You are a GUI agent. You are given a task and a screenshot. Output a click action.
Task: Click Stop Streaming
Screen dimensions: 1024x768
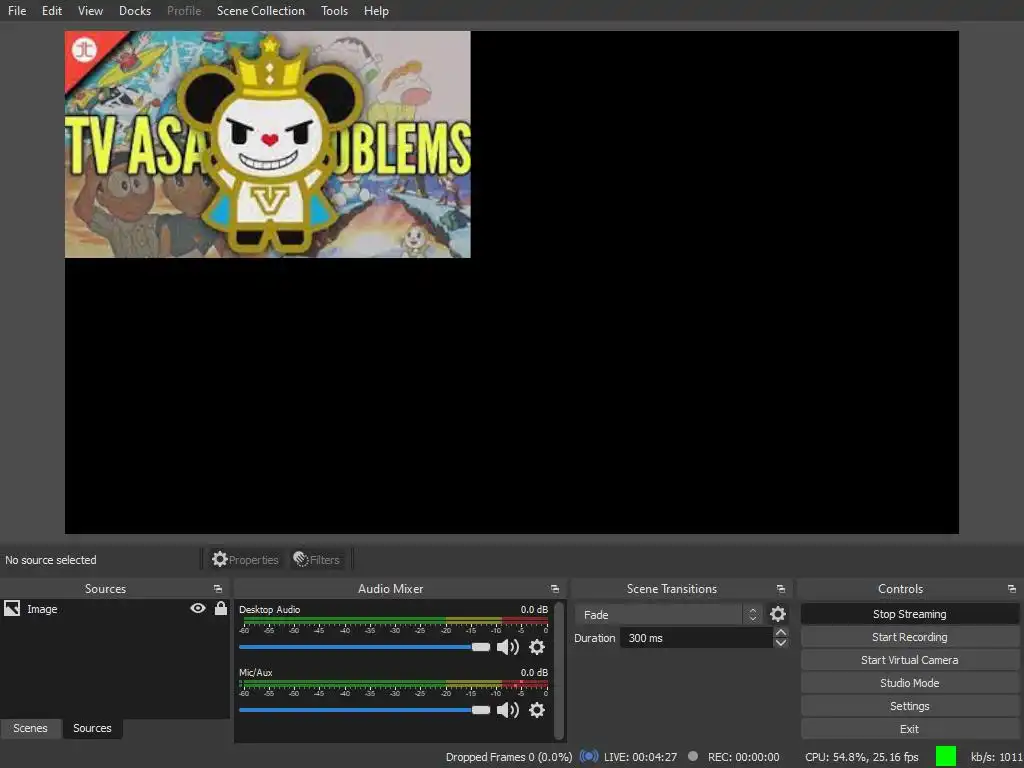point(909,614)
